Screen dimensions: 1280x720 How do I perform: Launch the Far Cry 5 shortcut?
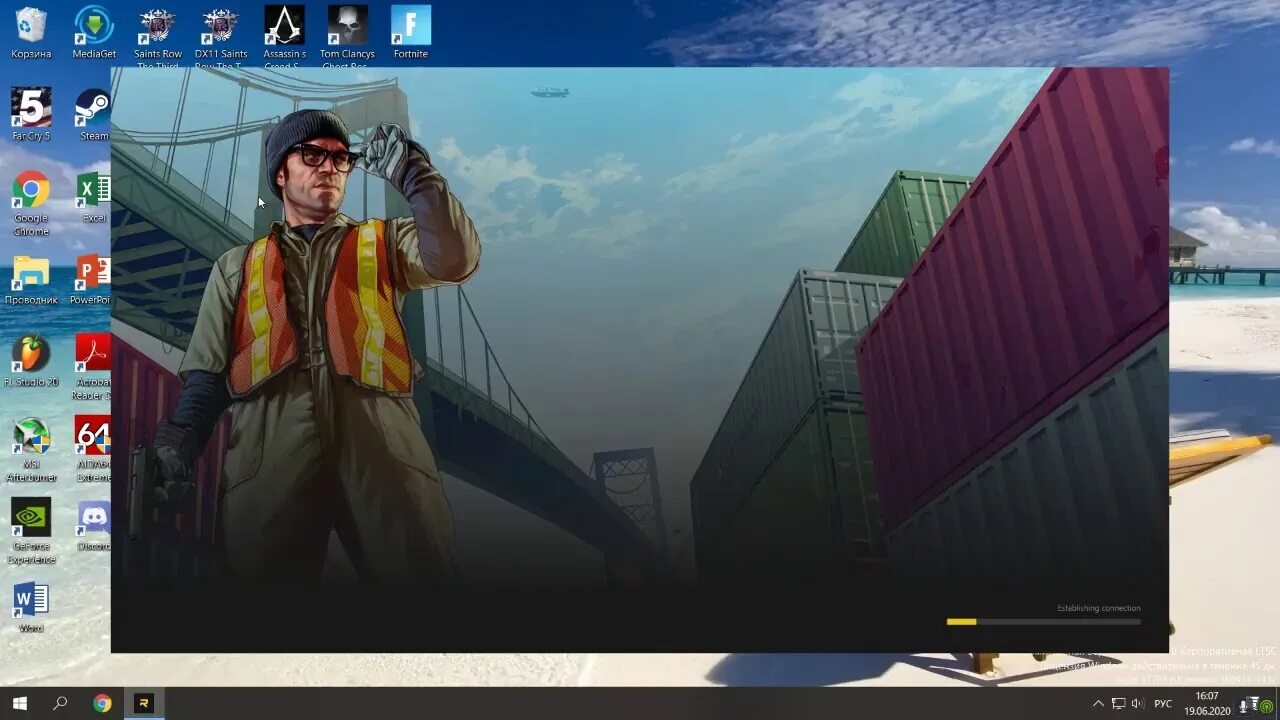pyautogui.click(x=31, y=115)
